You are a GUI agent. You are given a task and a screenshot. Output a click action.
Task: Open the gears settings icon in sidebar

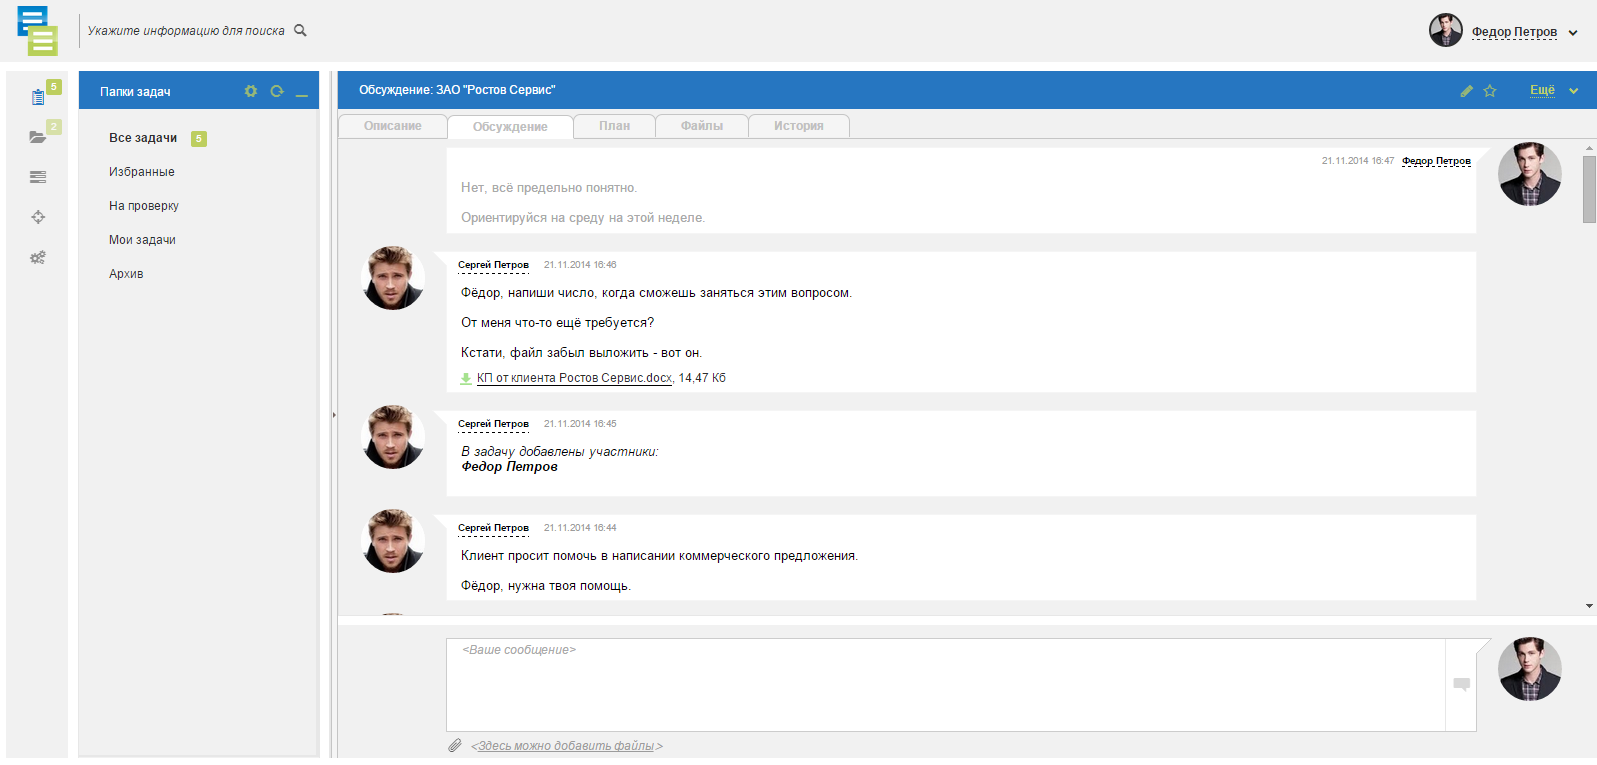coord(38,258)
